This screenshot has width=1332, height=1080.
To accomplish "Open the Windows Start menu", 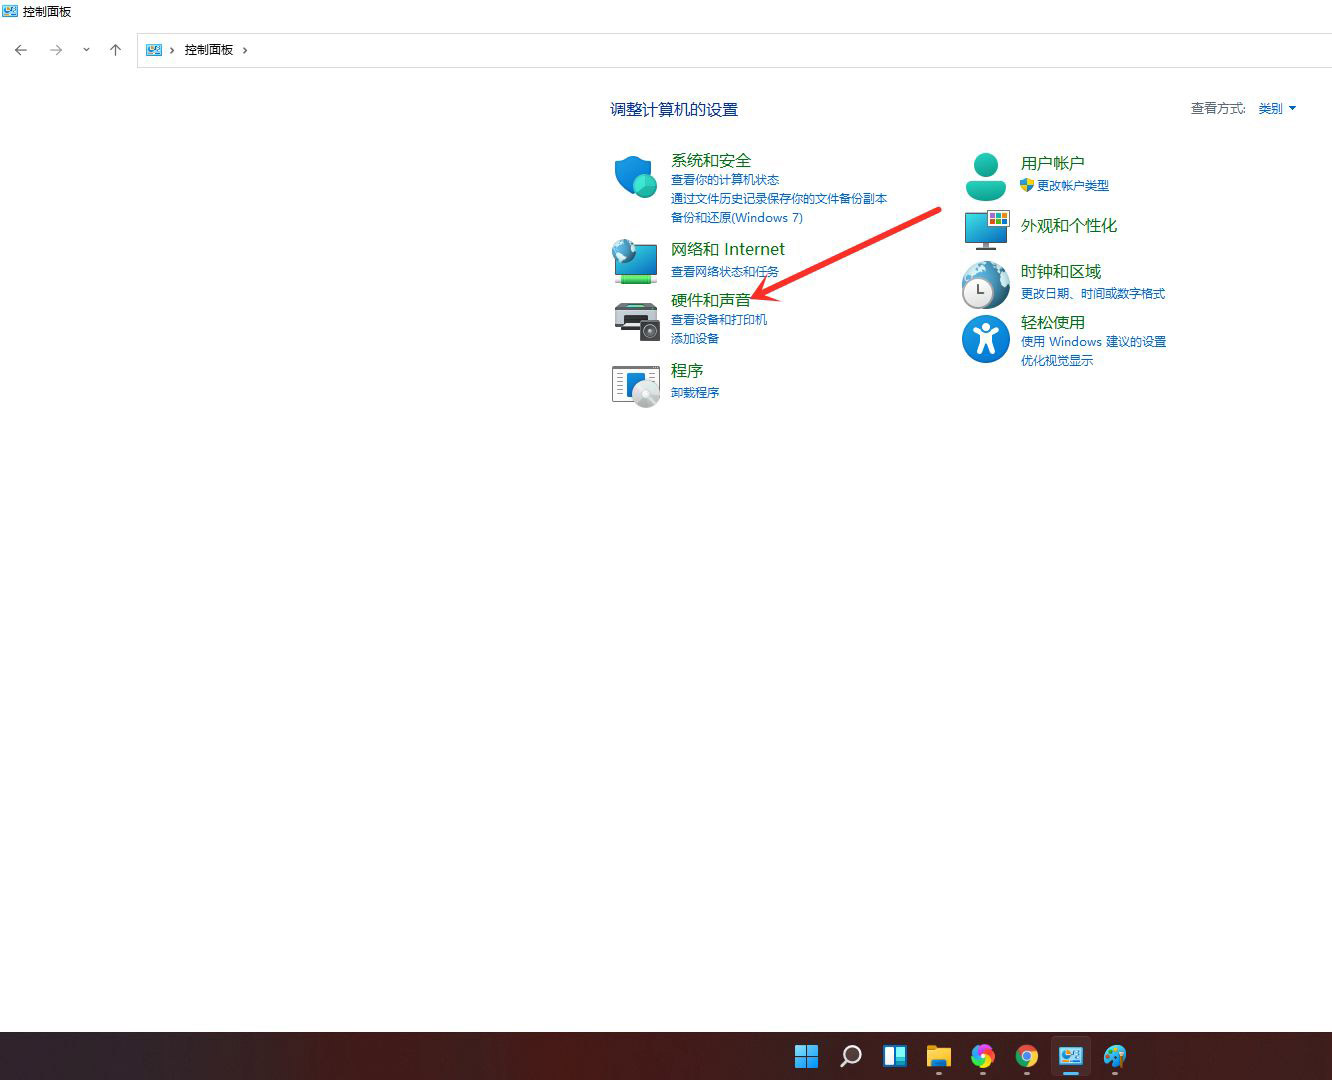I will [x=806, y=1056].
